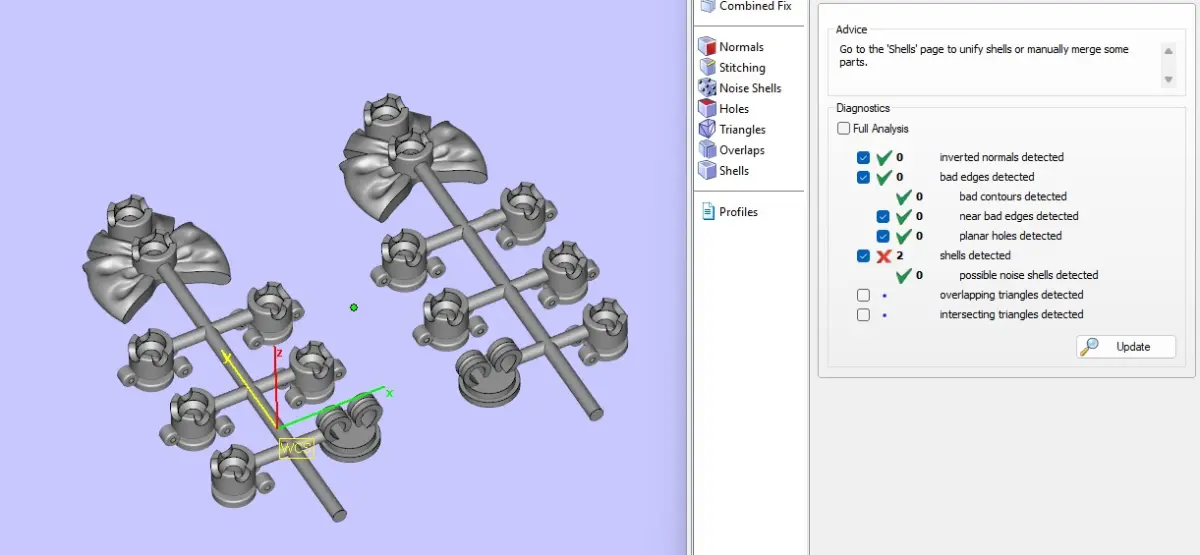Click the Overlaps page icon
The height and width of the screenshot is (555, 1200).
(x=707, y=150)
